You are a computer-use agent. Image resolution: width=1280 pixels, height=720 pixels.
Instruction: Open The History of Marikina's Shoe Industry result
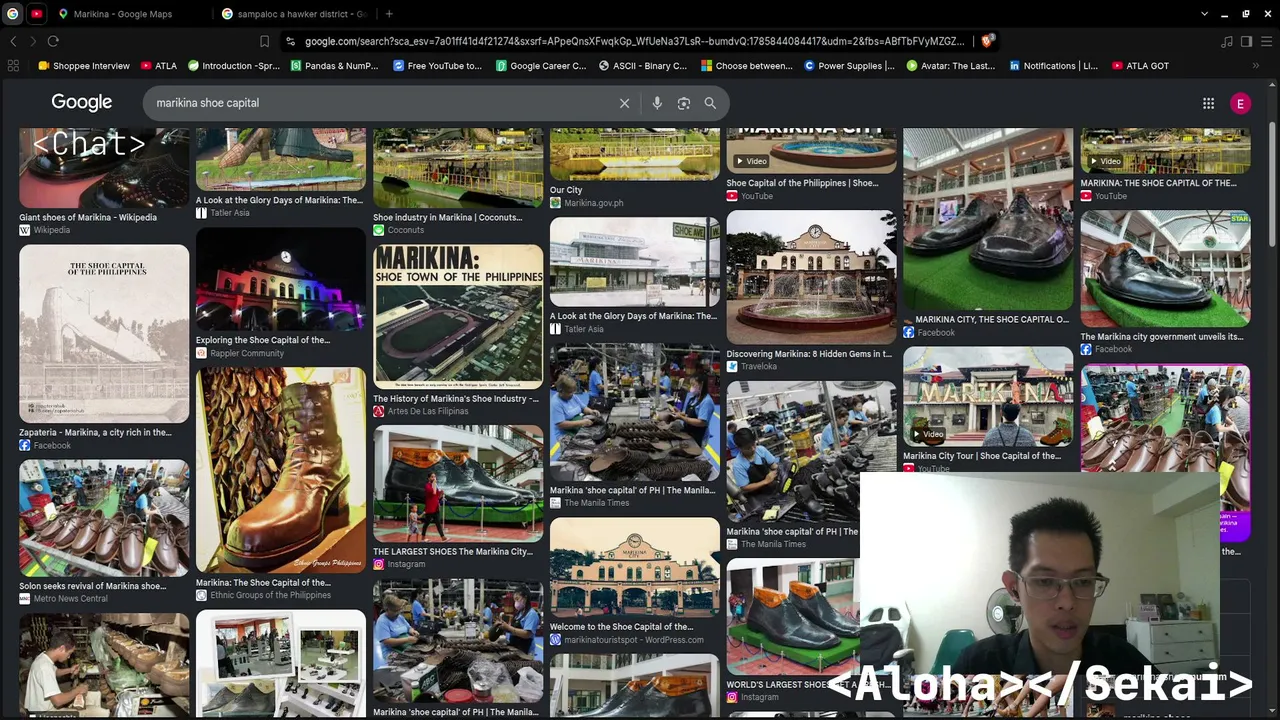456,399
